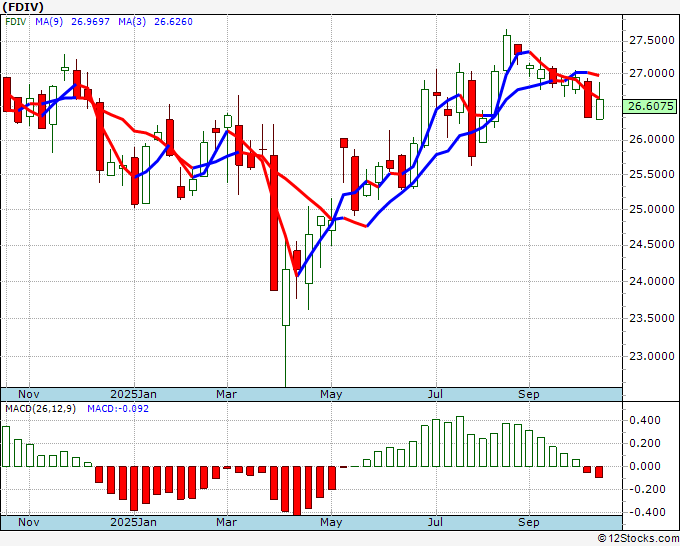Click the 23.0000 price axis label
The height and width of the screenshot is (546, 680).
coord(652,356)
